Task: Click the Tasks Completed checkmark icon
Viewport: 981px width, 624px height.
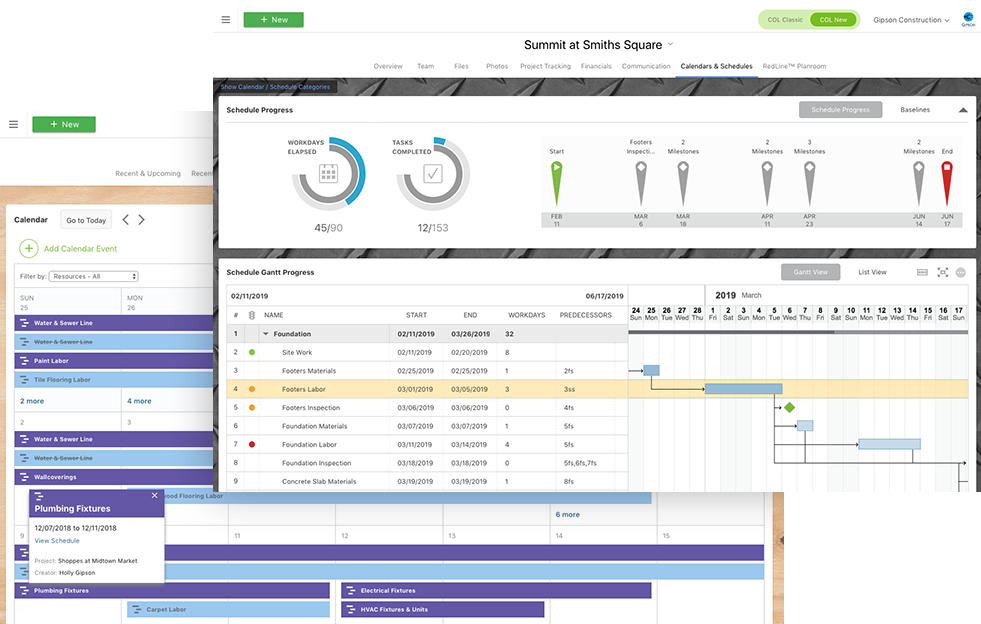Action: click(x=433, y=173)
